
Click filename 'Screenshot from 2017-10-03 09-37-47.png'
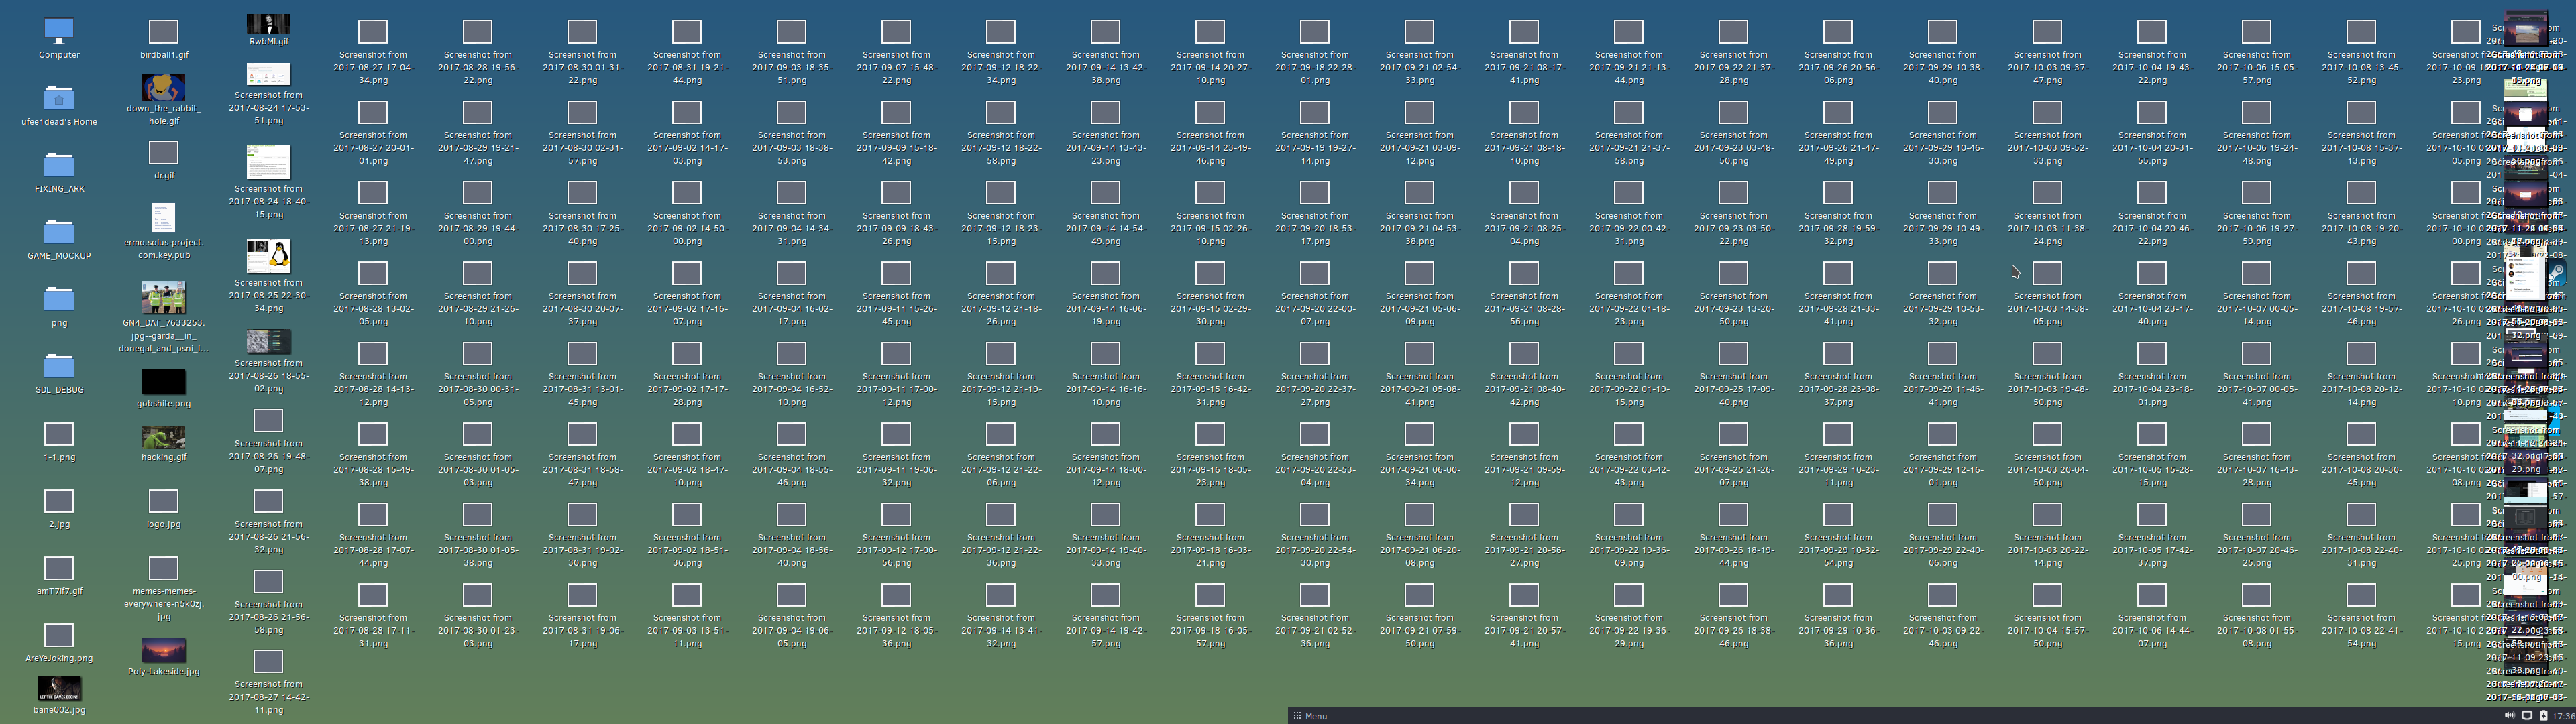(2047, 67)
